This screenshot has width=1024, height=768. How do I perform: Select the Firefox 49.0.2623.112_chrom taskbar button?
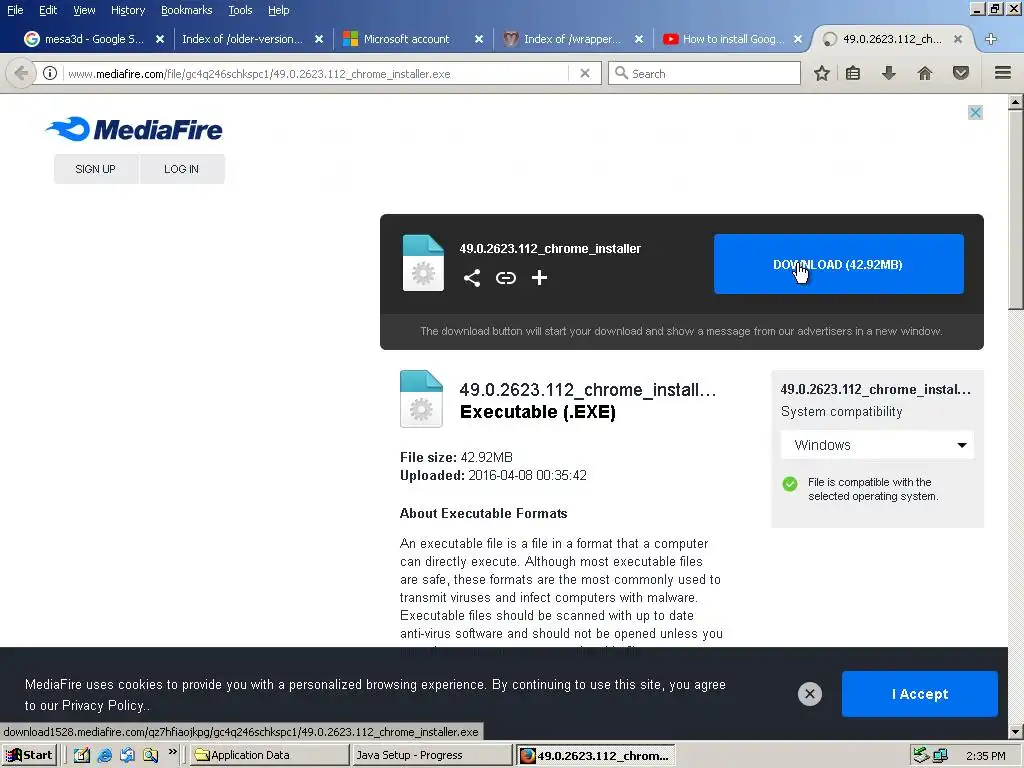(594, 756)
